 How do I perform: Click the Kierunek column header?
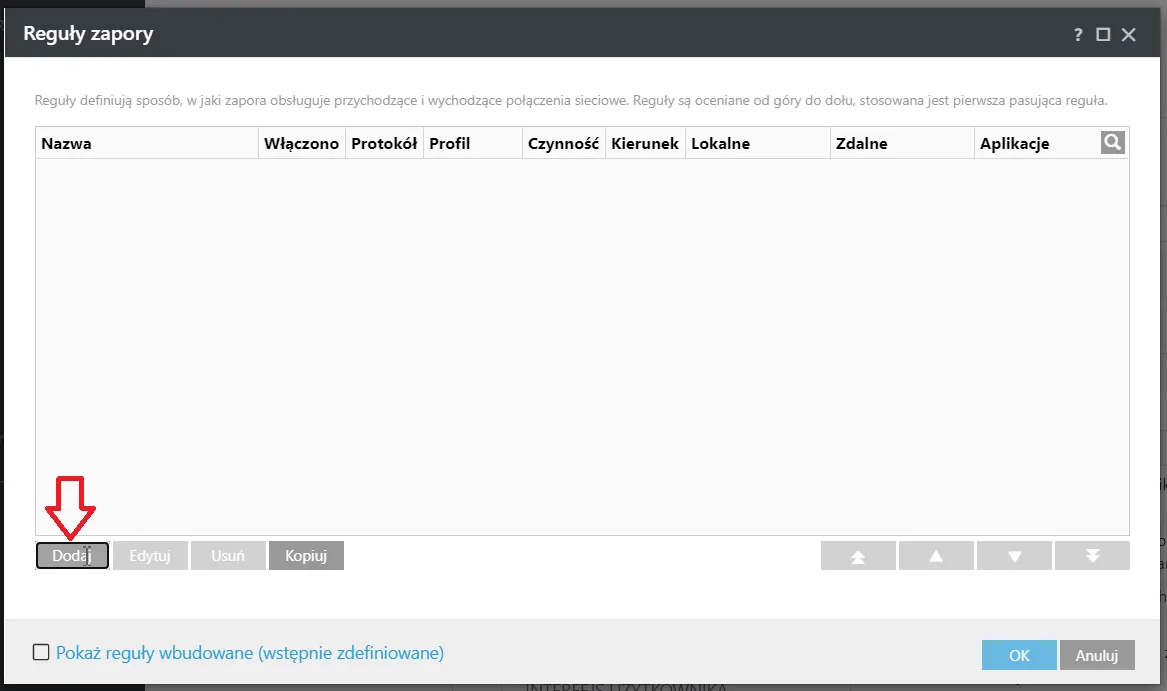645,143
